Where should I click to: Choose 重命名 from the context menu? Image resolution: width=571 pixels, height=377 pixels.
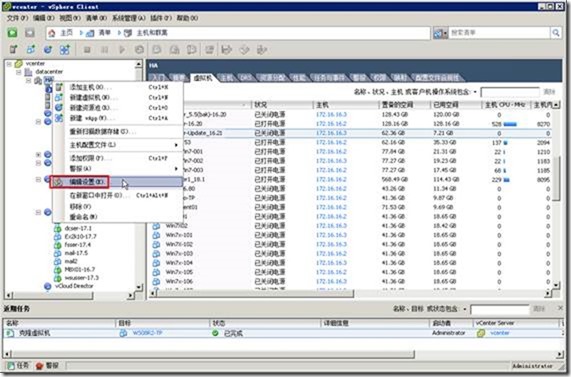click(118, 217)
